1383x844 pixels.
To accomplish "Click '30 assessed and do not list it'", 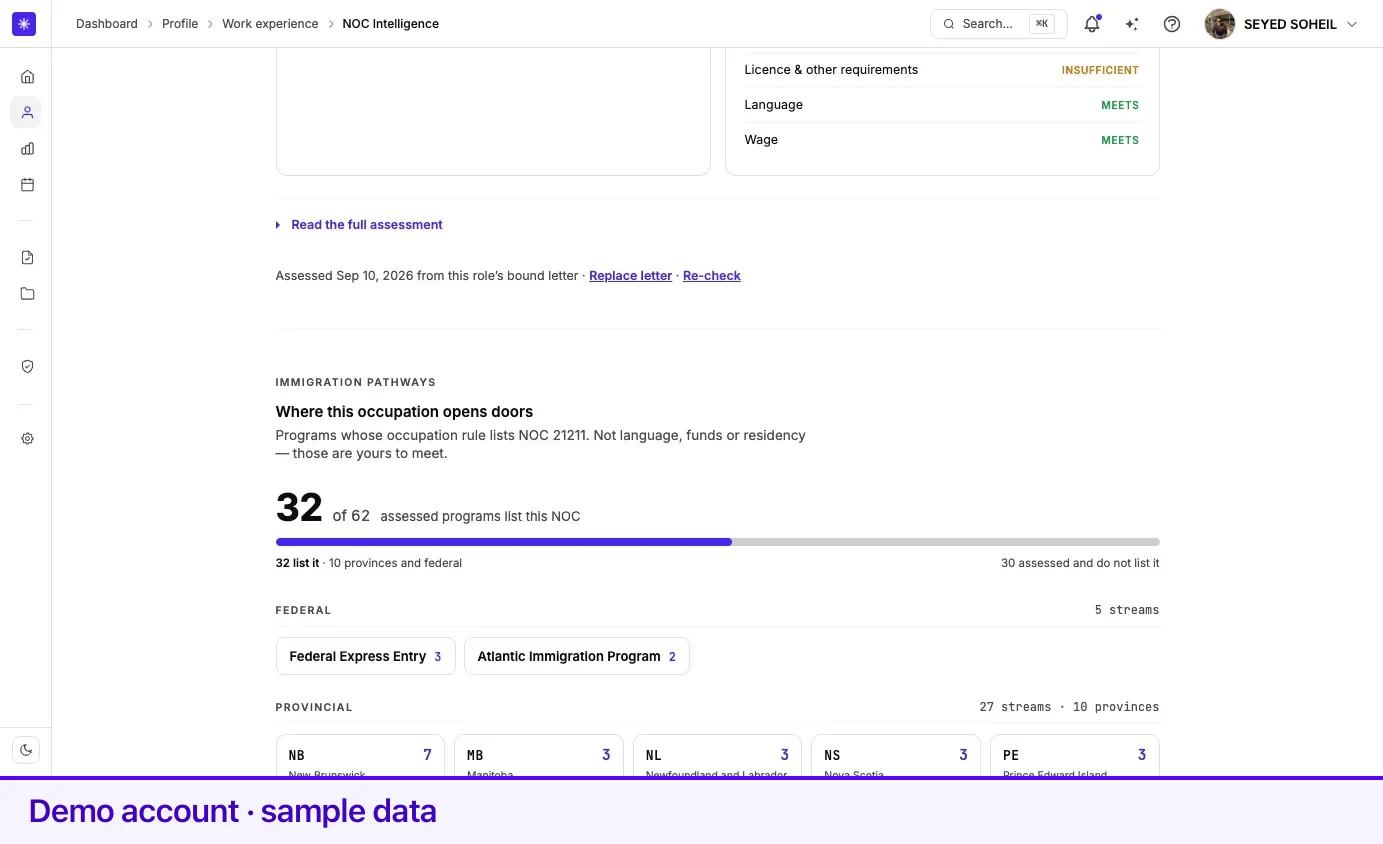I will (x=1080, y=563).
